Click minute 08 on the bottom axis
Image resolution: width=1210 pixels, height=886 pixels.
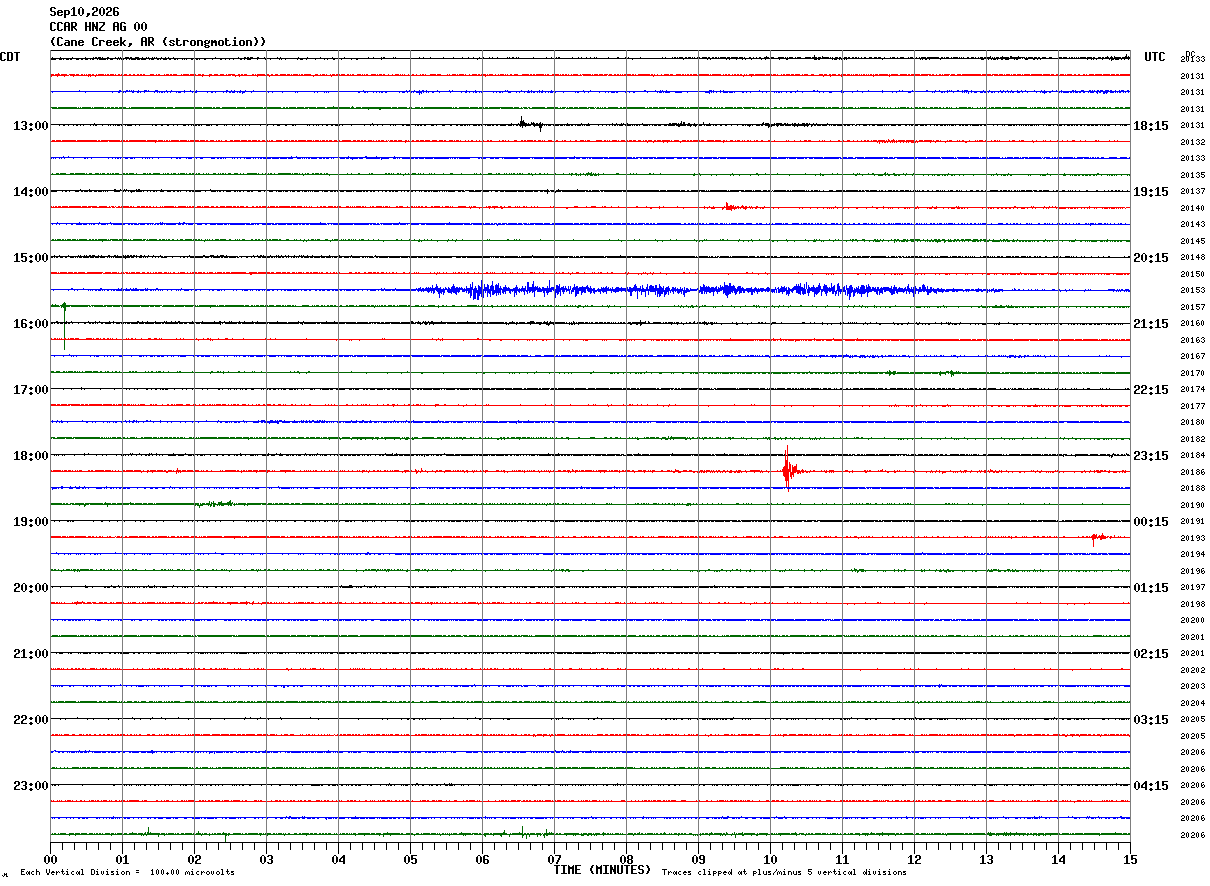pyautogui.click(x=626, y=859)
